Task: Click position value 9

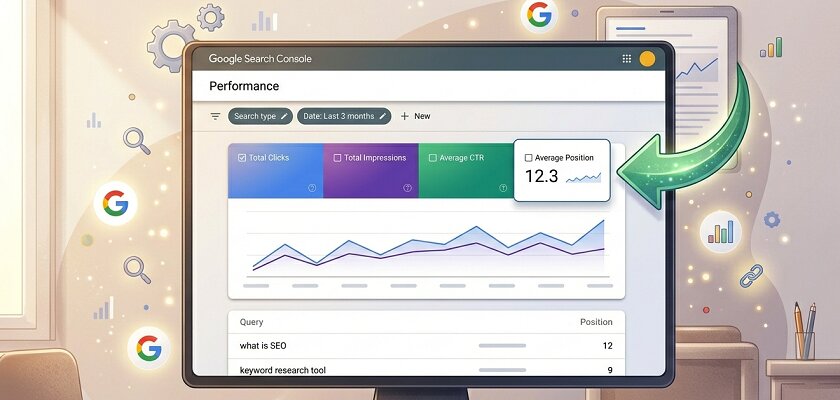Action: pos(610,370)
